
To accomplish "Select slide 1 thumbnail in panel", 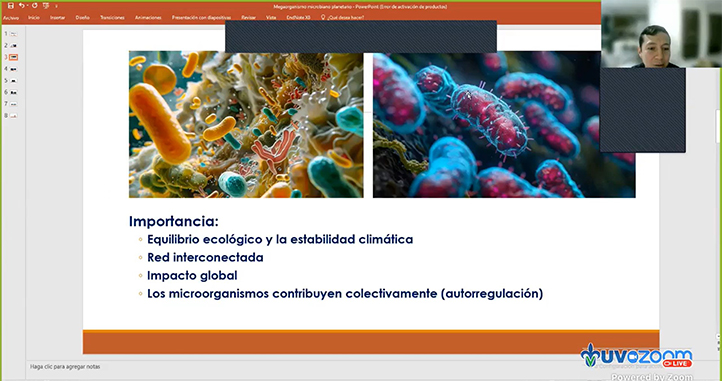I will pyautogui.click(x=13, y=34).
